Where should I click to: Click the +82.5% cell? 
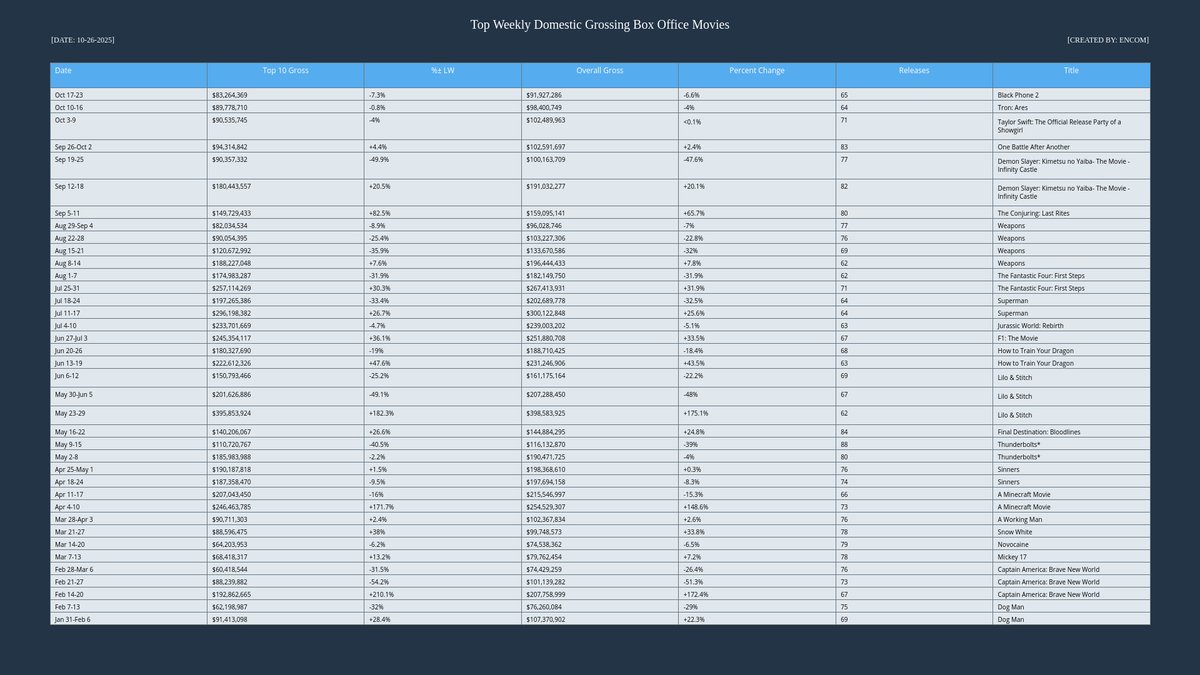tap(443, 213)
